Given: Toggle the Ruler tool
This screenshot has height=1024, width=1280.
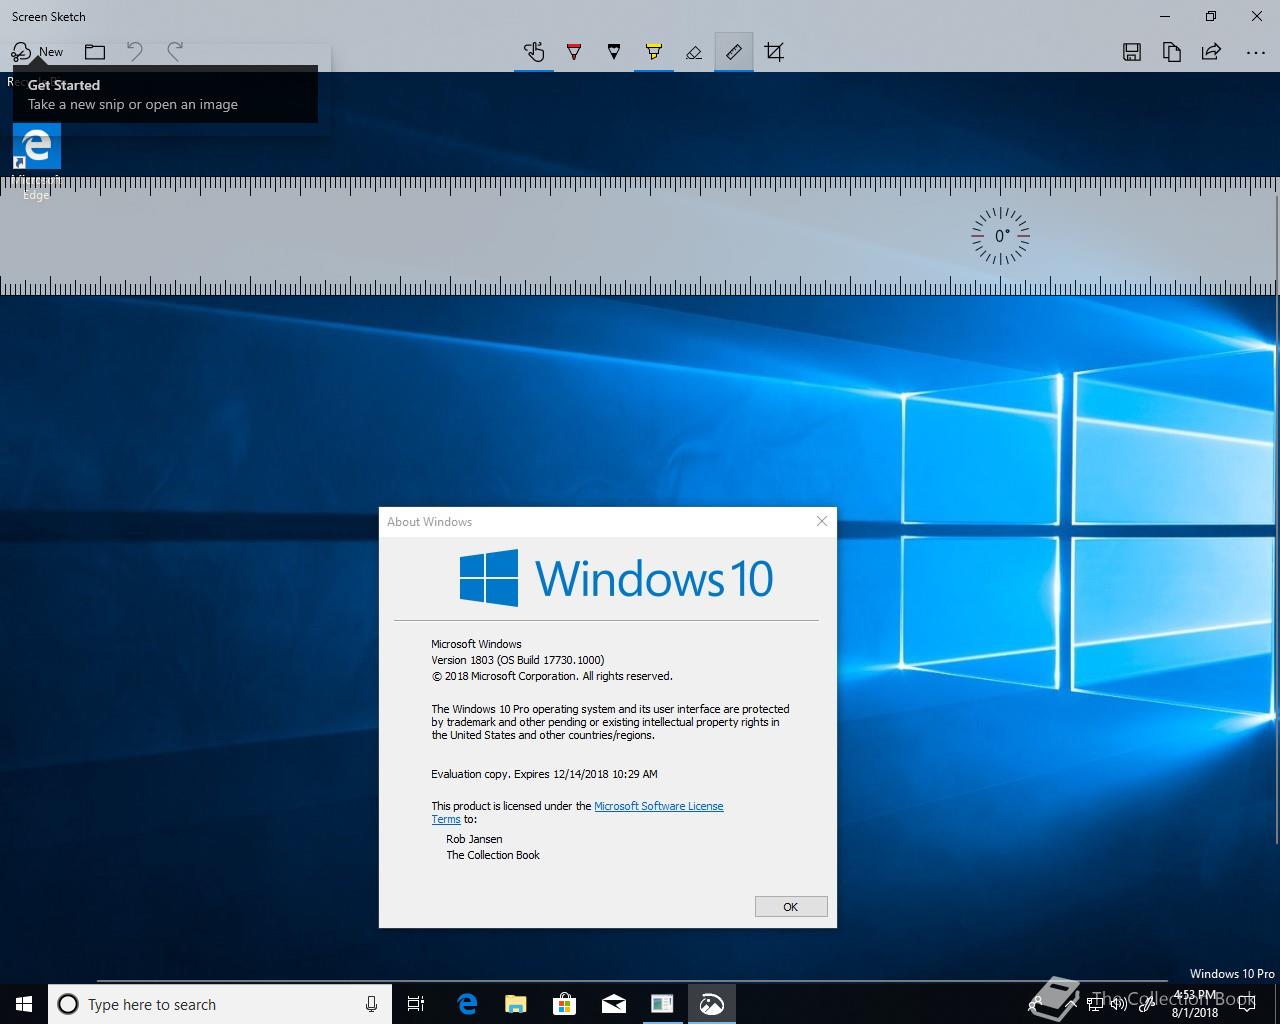Looking at the screenshot, I should 734,52.
